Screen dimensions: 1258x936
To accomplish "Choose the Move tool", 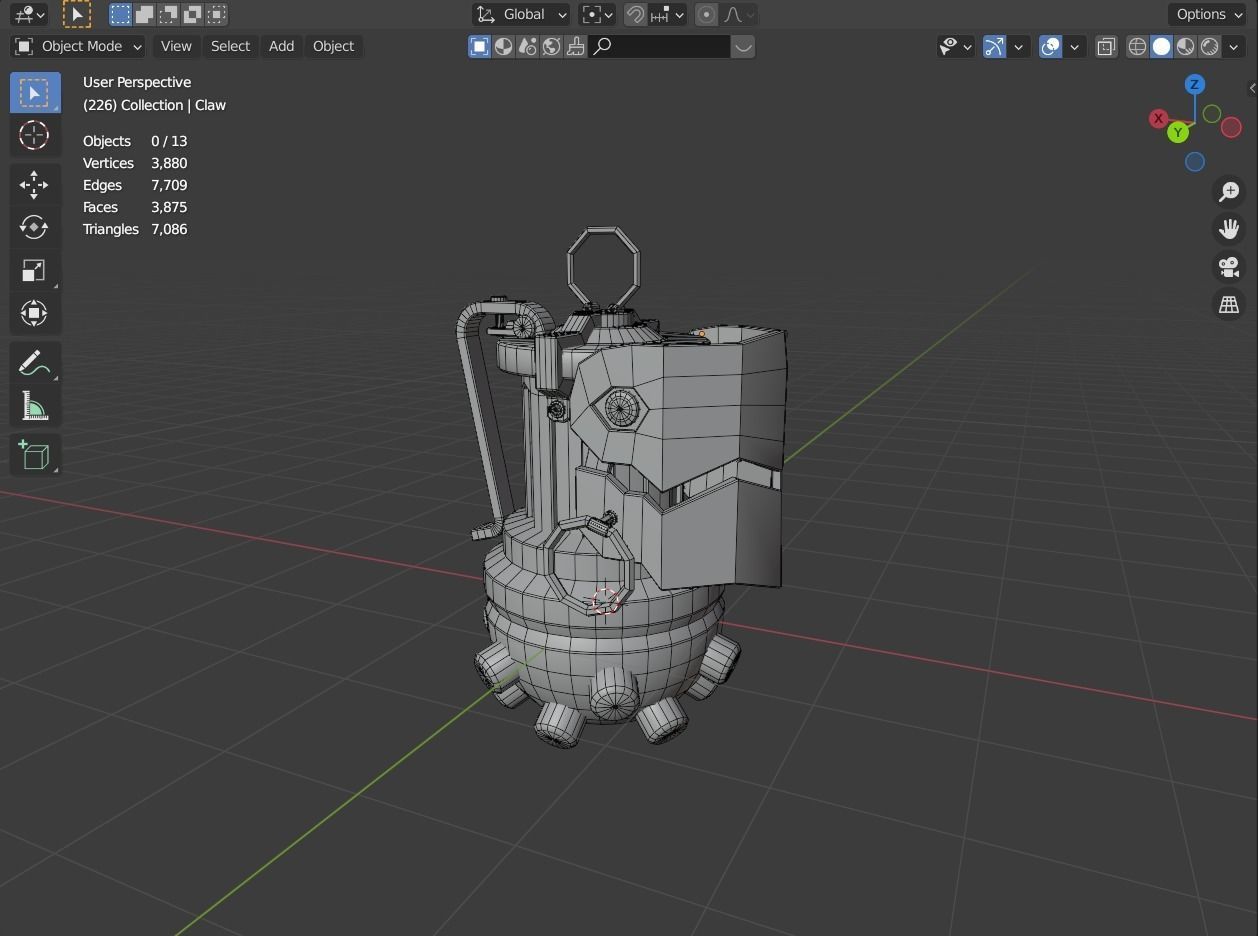I will (x=35, y=184).
